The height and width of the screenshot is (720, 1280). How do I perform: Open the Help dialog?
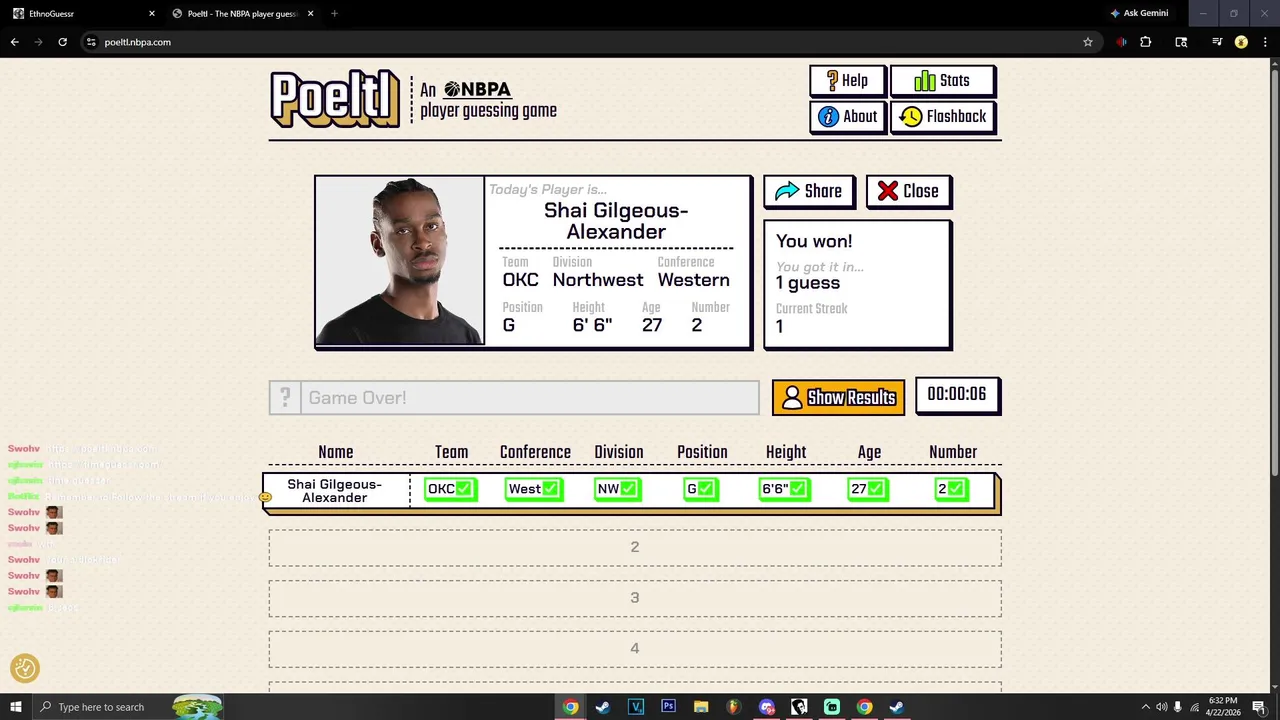846,81
